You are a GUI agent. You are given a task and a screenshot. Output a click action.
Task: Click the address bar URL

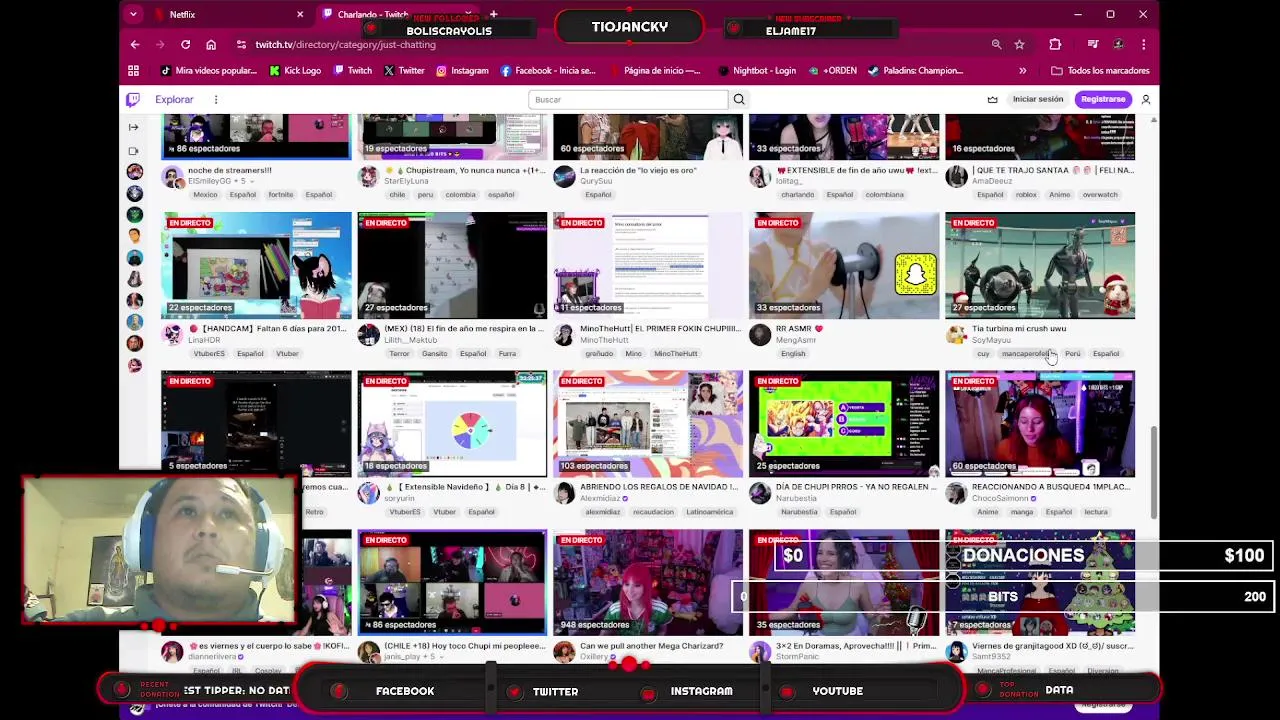click(345, 45)
